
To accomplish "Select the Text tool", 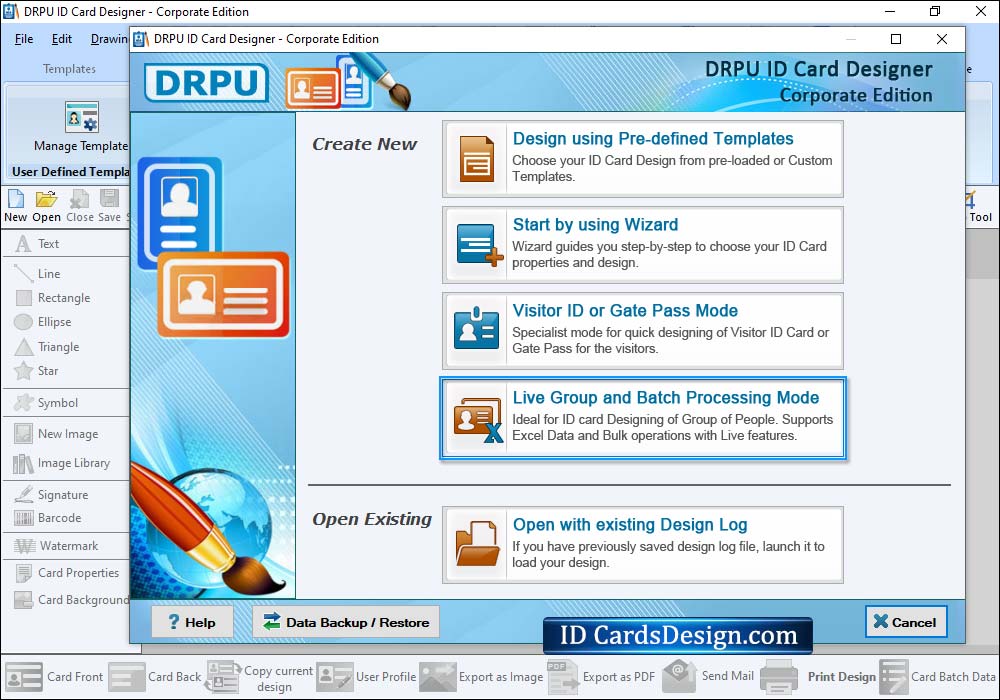I will pyautogui.click(x=37, y=244).
